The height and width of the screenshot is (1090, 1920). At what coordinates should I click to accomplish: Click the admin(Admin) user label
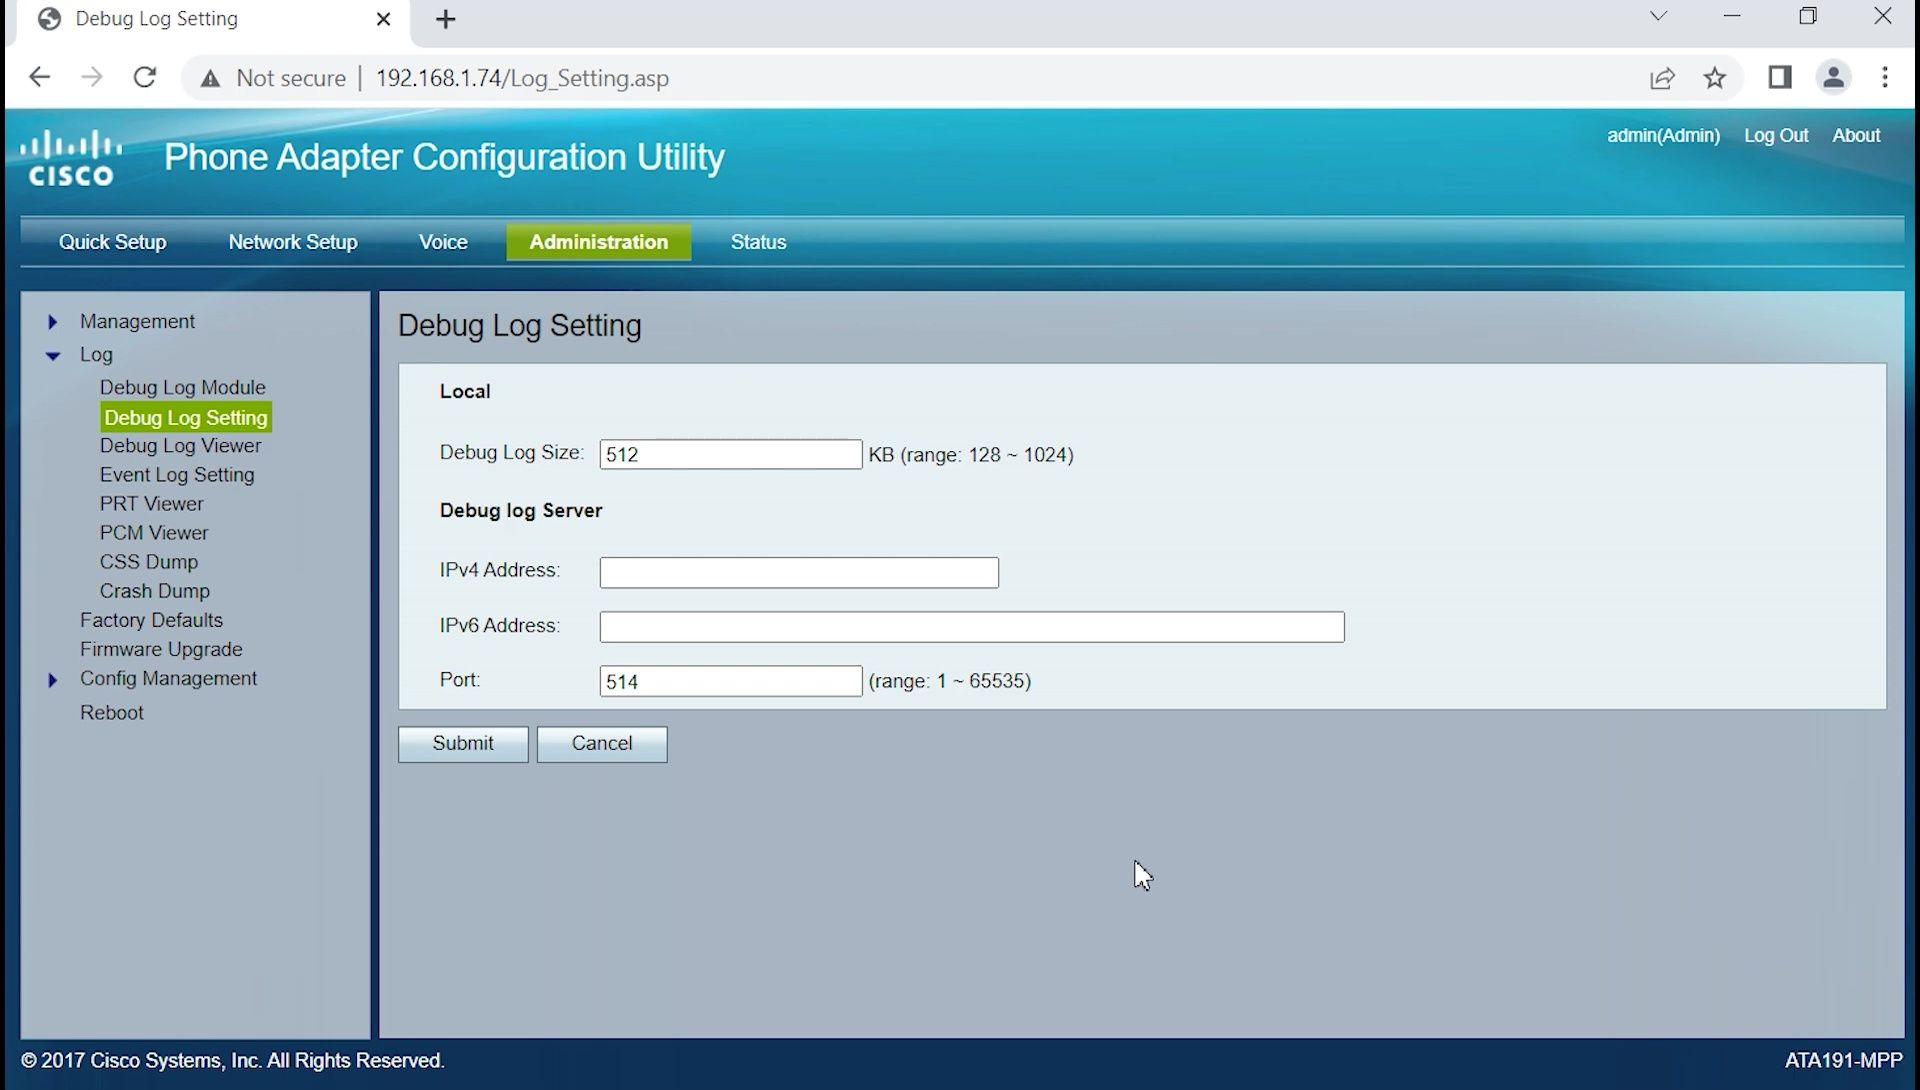click(1663, 135)
